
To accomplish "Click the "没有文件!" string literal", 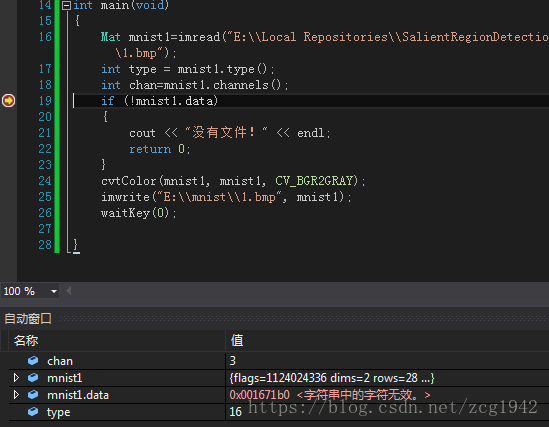I will (x=226, y=133).
